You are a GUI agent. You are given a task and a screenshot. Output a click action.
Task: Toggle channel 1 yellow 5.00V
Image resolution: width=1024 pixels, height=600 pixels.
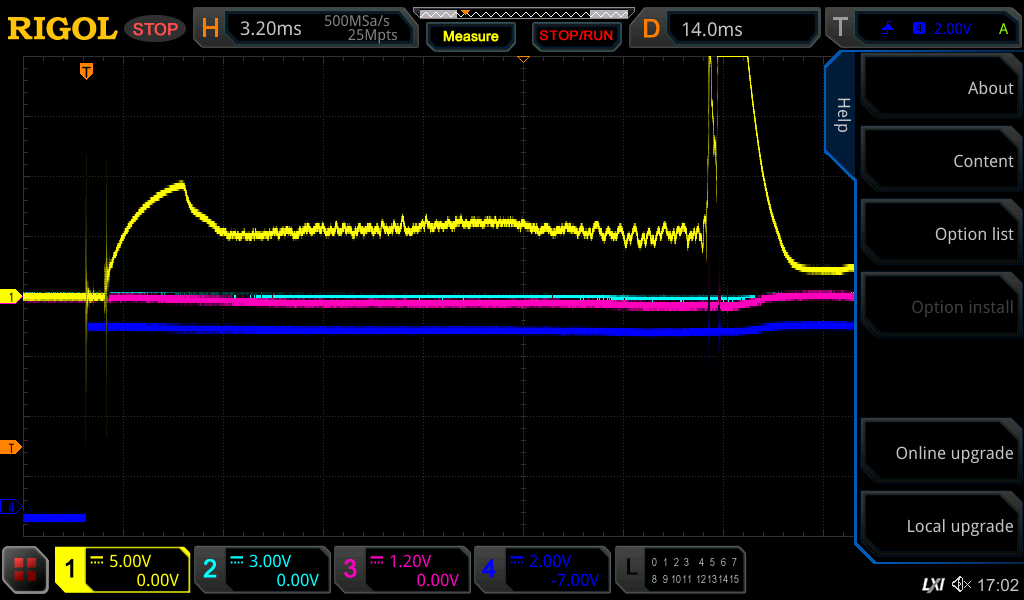click(x=122, y=570)
